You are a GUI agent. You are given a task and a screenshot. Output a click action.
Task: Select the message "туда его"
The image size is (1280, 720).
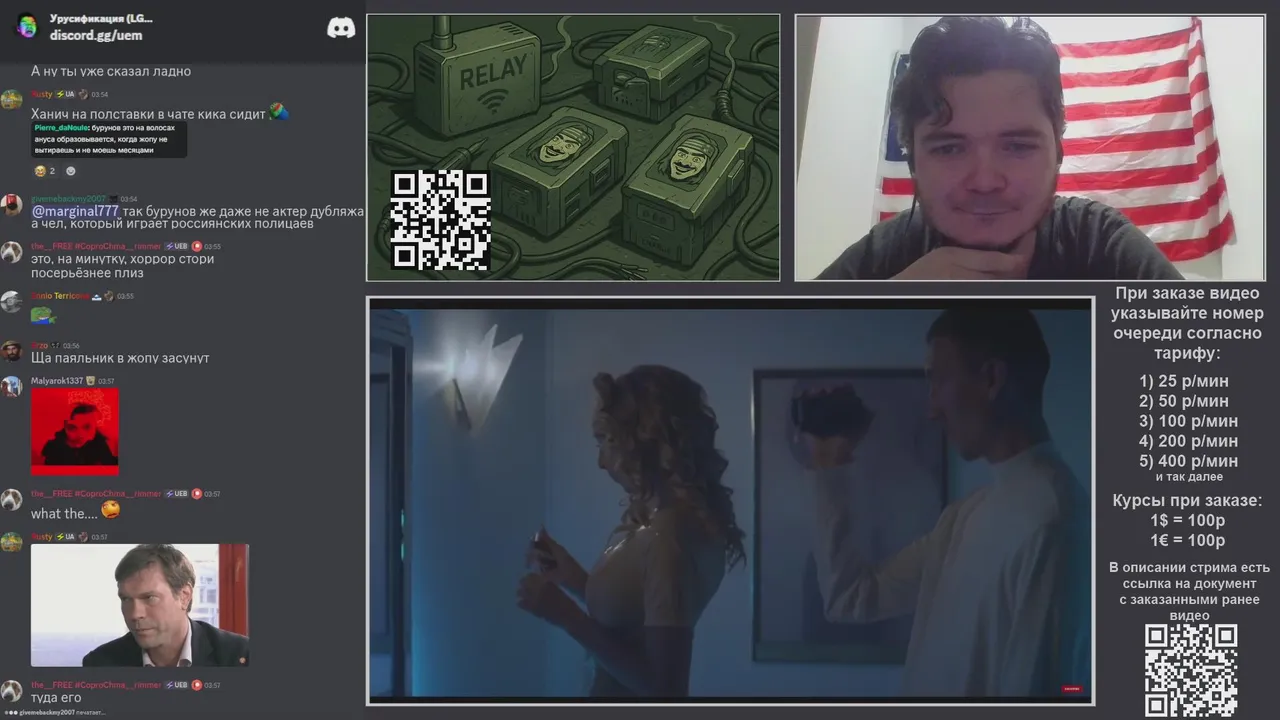pyautogui.click(x=56, y=698)
